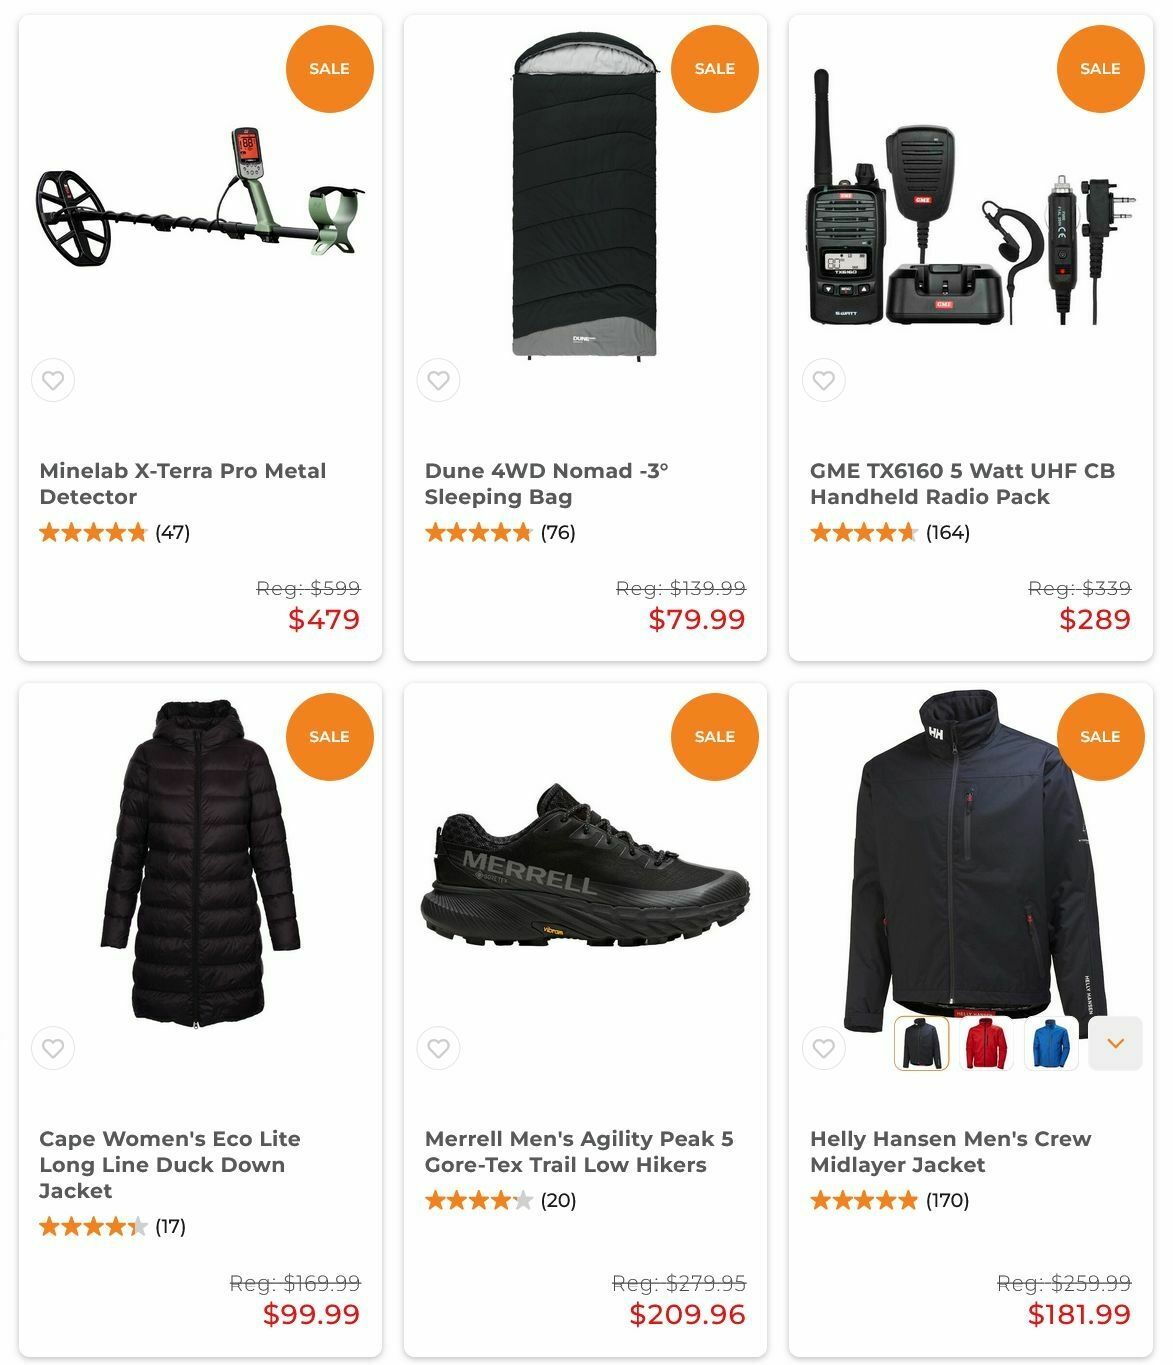Open star rating for Helly Hansen jacket
Viewport: 1173px width, 1365px height.
pos(863,1200)
